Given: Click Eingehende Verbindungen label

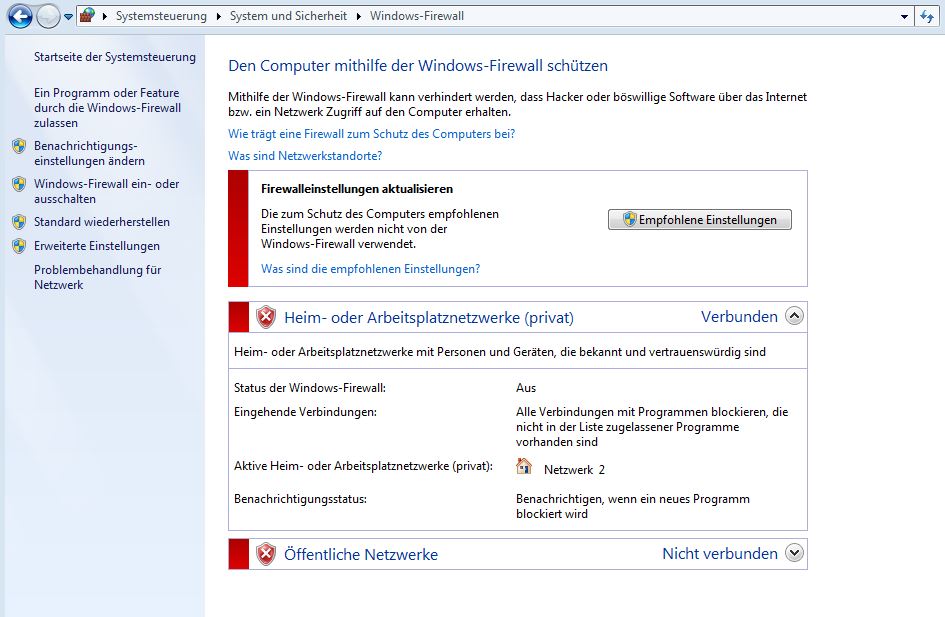Looking at the screenshot, I should [x=305, y=412].
